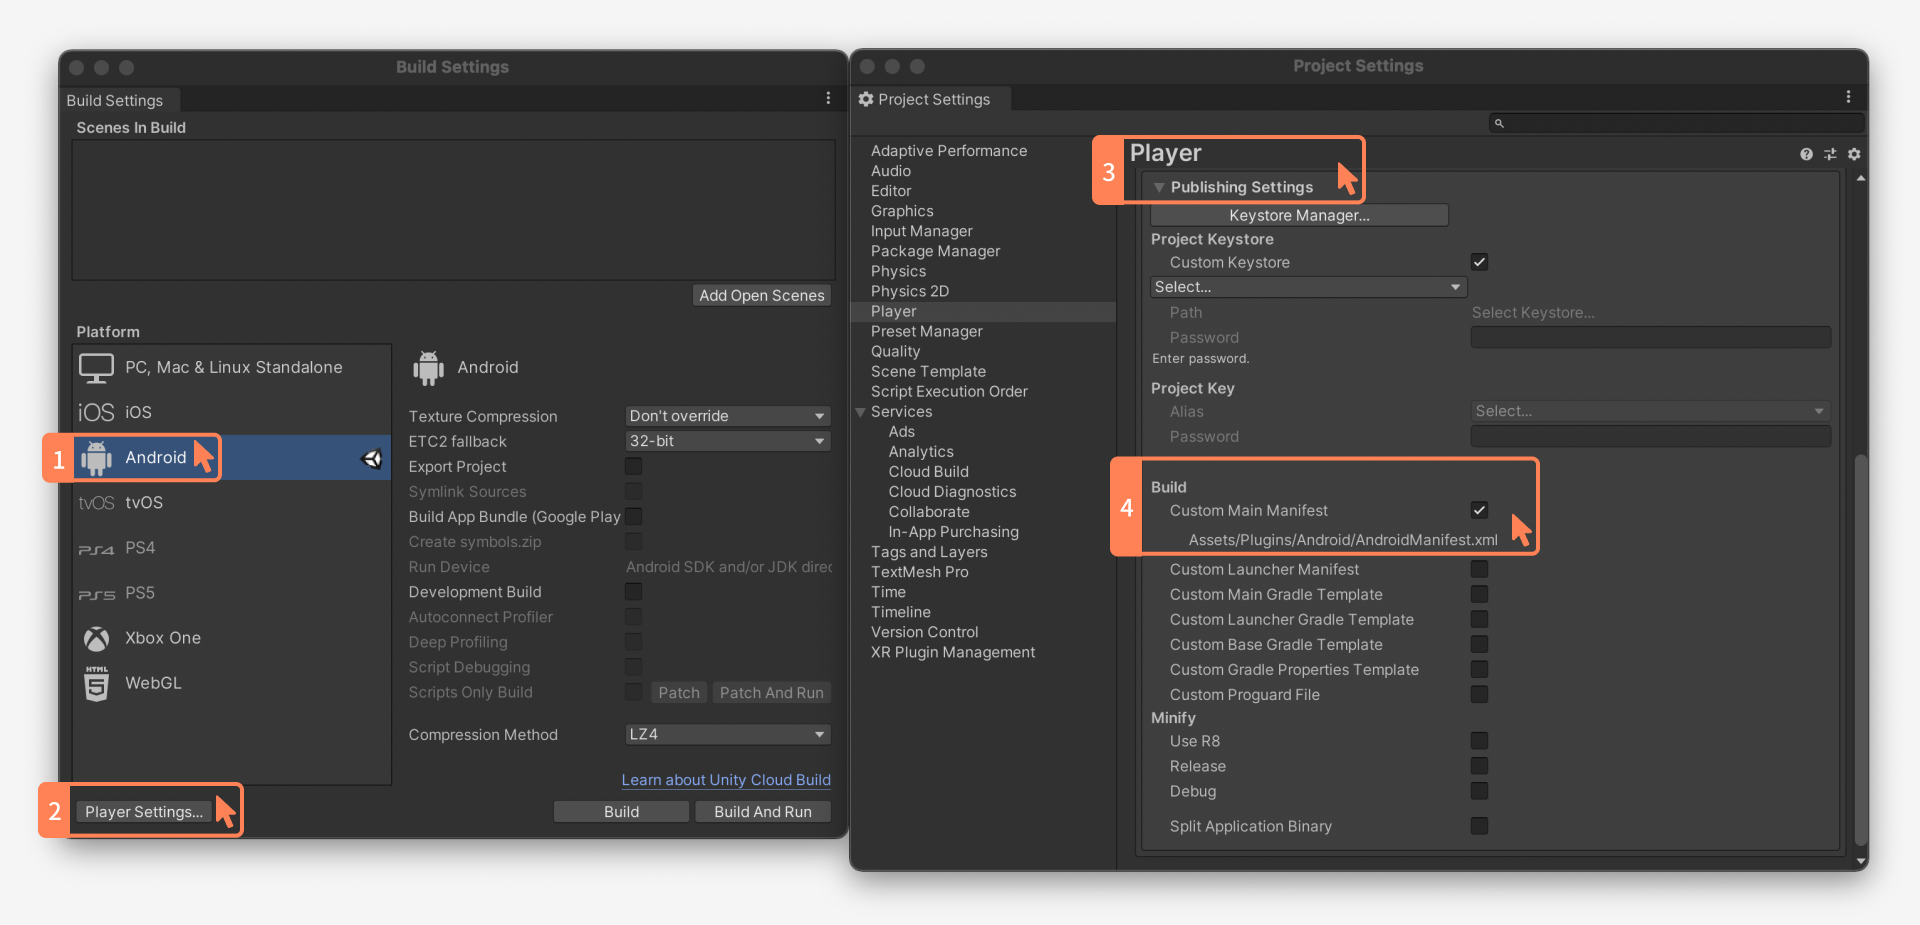Select Tags and Layers settings

click(x=929, y=552)
